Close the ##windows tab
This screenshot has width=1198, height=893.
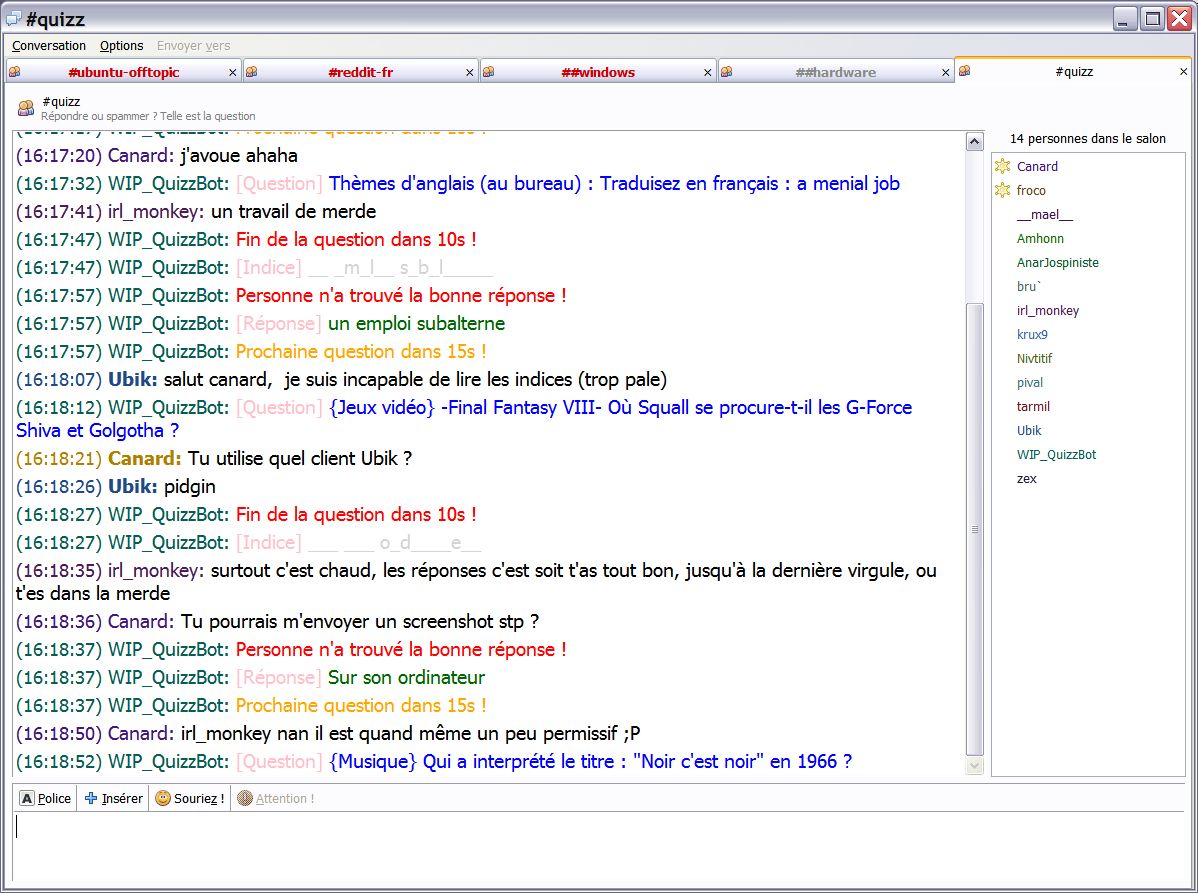[707, 73]
